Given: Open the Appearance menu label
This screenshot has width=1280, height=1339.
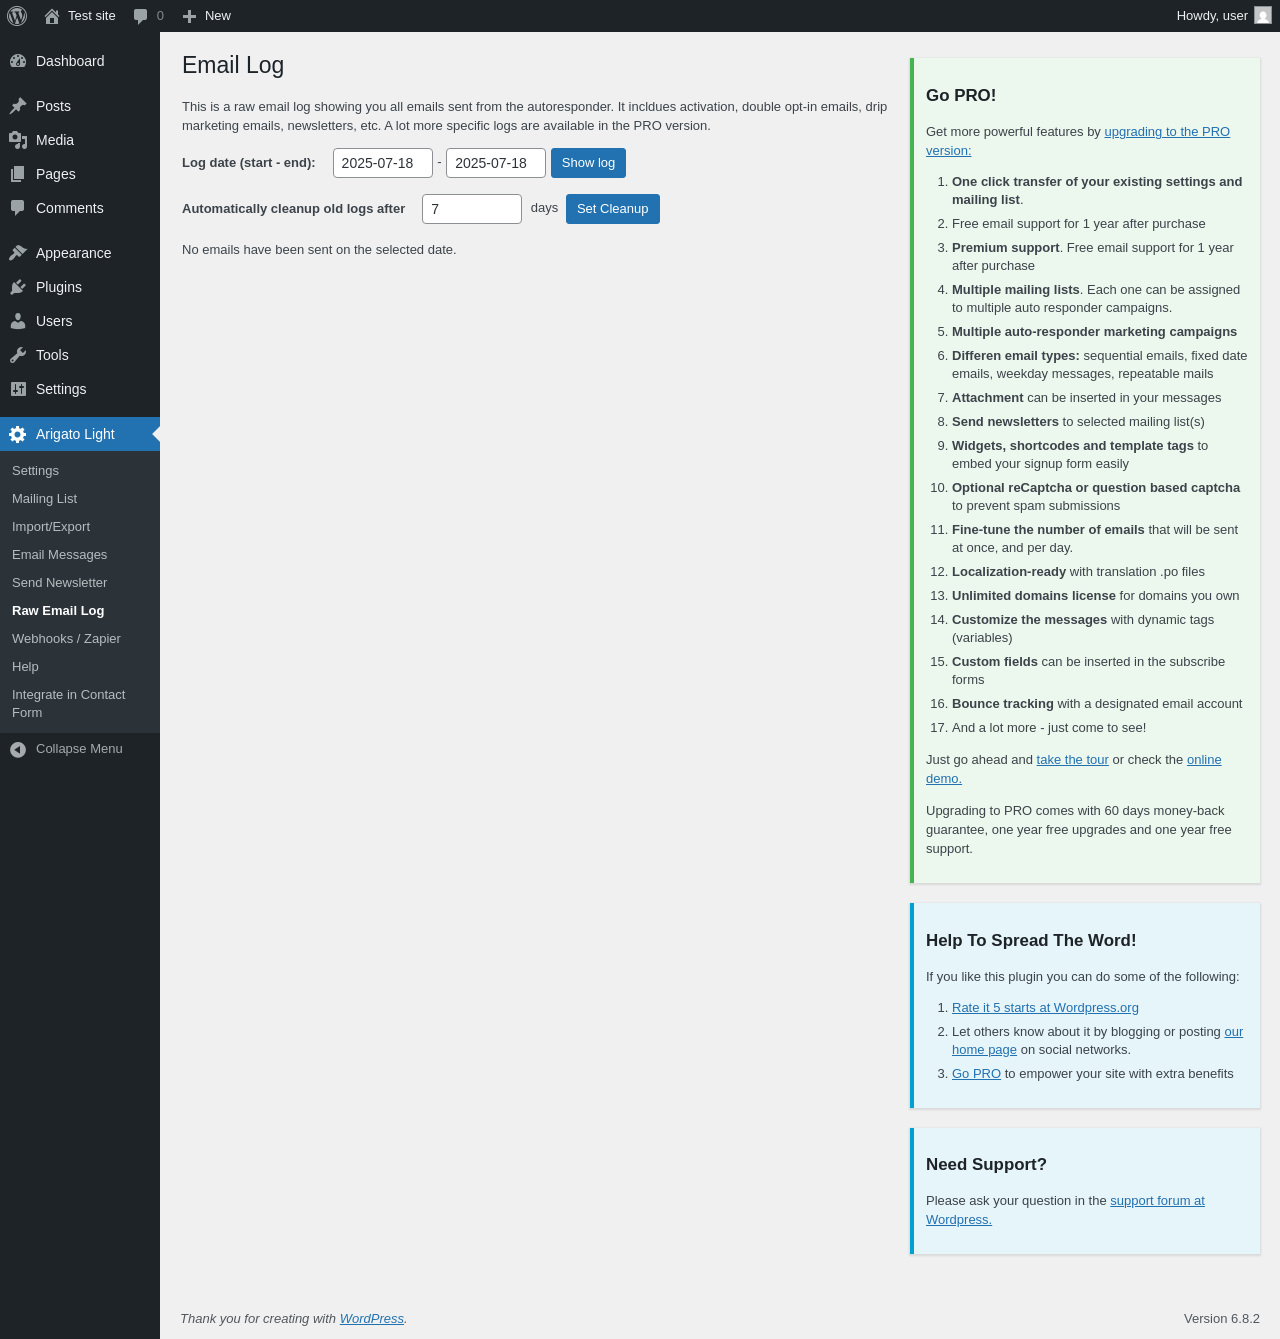Looking at the screenshot, I should point(74,253).
